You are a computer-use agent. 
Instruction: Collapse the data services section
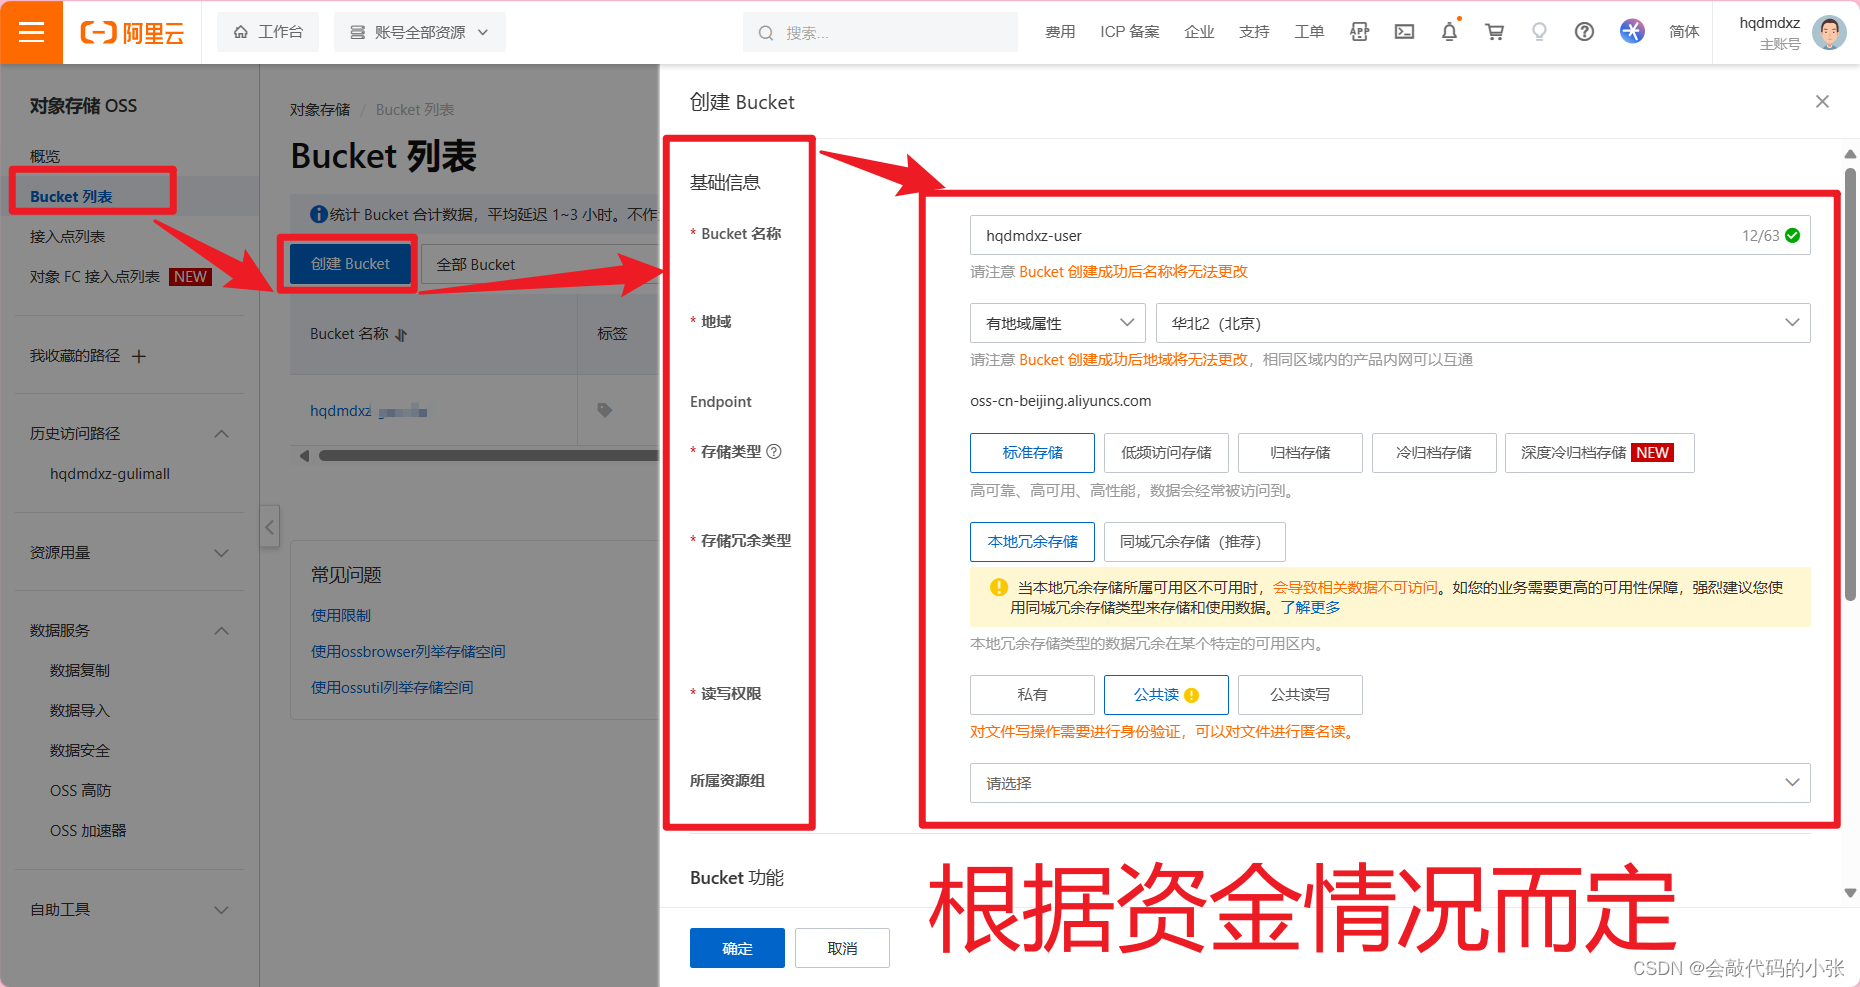(x=222, y=631)
